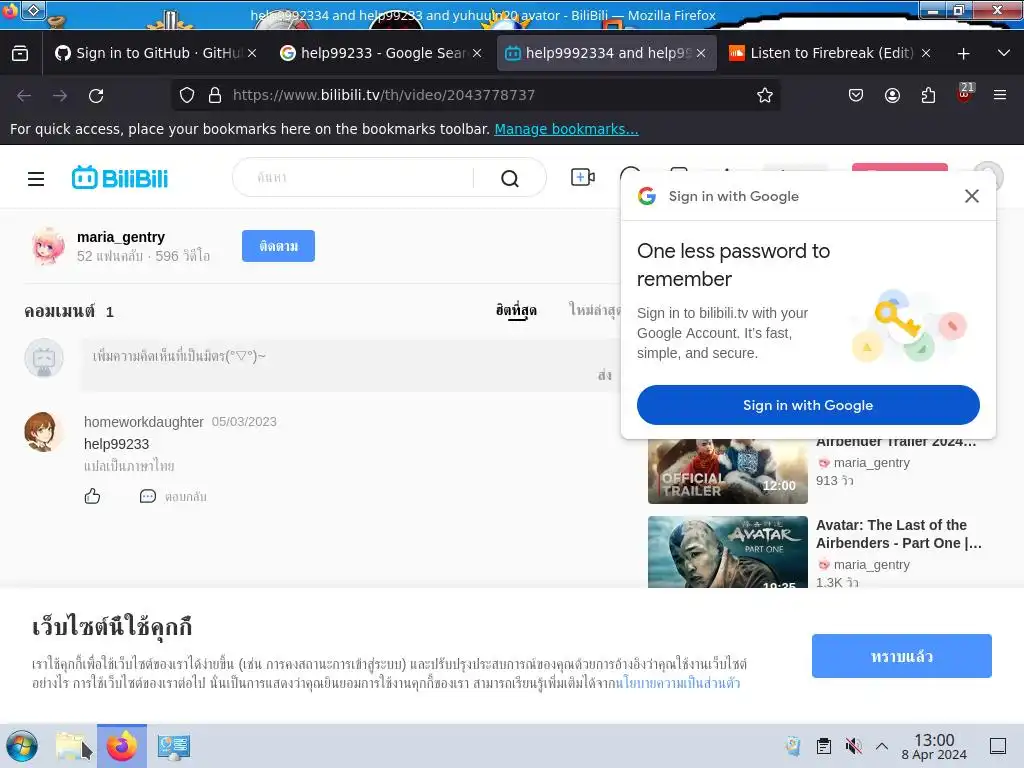This screenshot has width=1024, height=768.
Task: Go back to previous page
Action: click(x=24, y=96)
